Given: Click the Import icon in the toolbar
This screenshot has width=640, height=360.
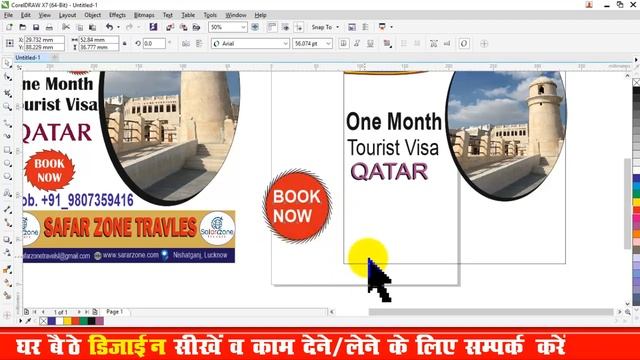Looking at the screenshot, I should 170,27.
